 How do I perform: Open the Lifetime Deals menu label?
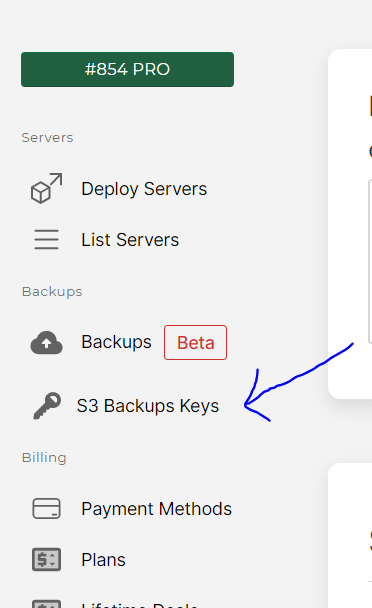click(140, 605)
